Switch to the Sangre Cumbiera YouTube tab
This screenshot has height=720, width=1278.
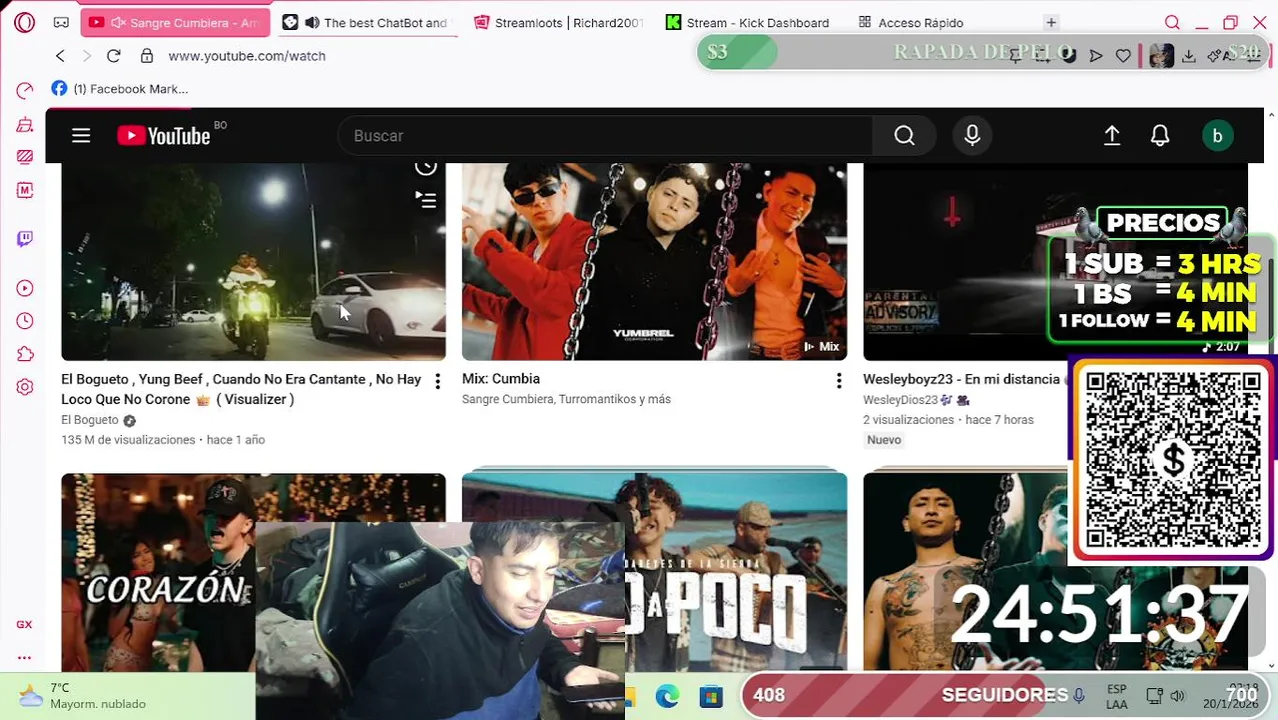coord(176,22)
